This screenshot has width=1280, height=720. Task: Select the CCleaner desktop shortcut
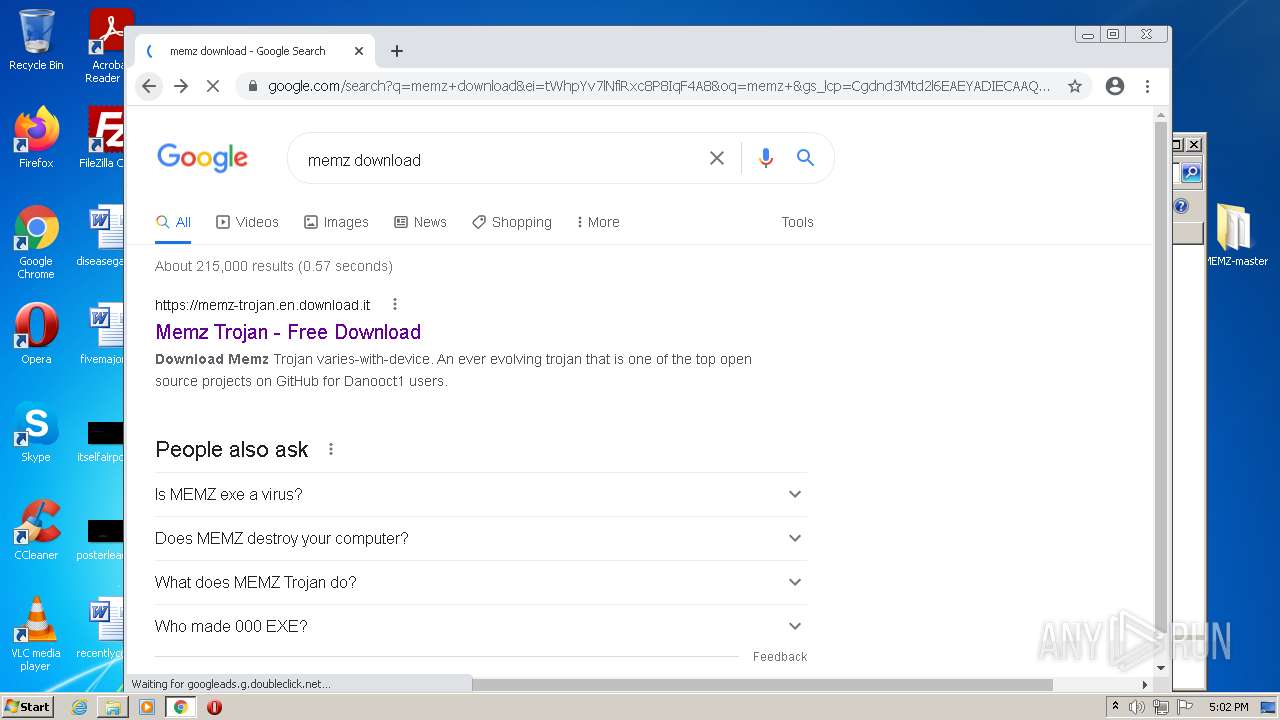pyautogui.click(x=36, y=530)
